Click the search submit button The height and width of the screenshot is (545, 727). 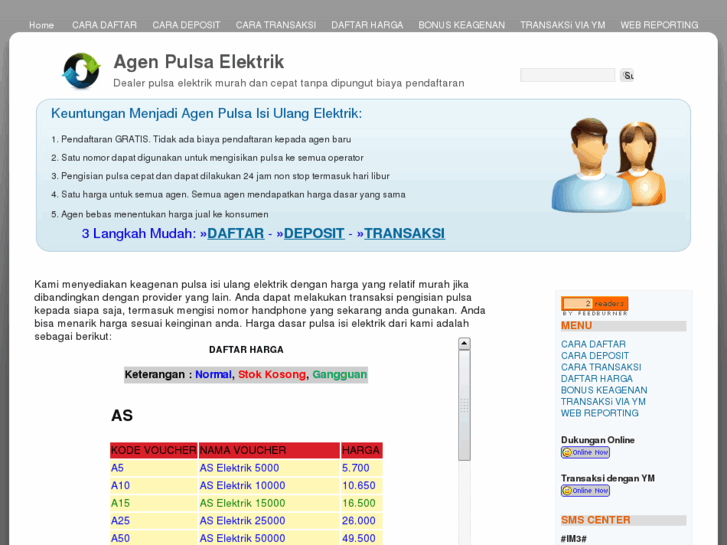(627, 75)
